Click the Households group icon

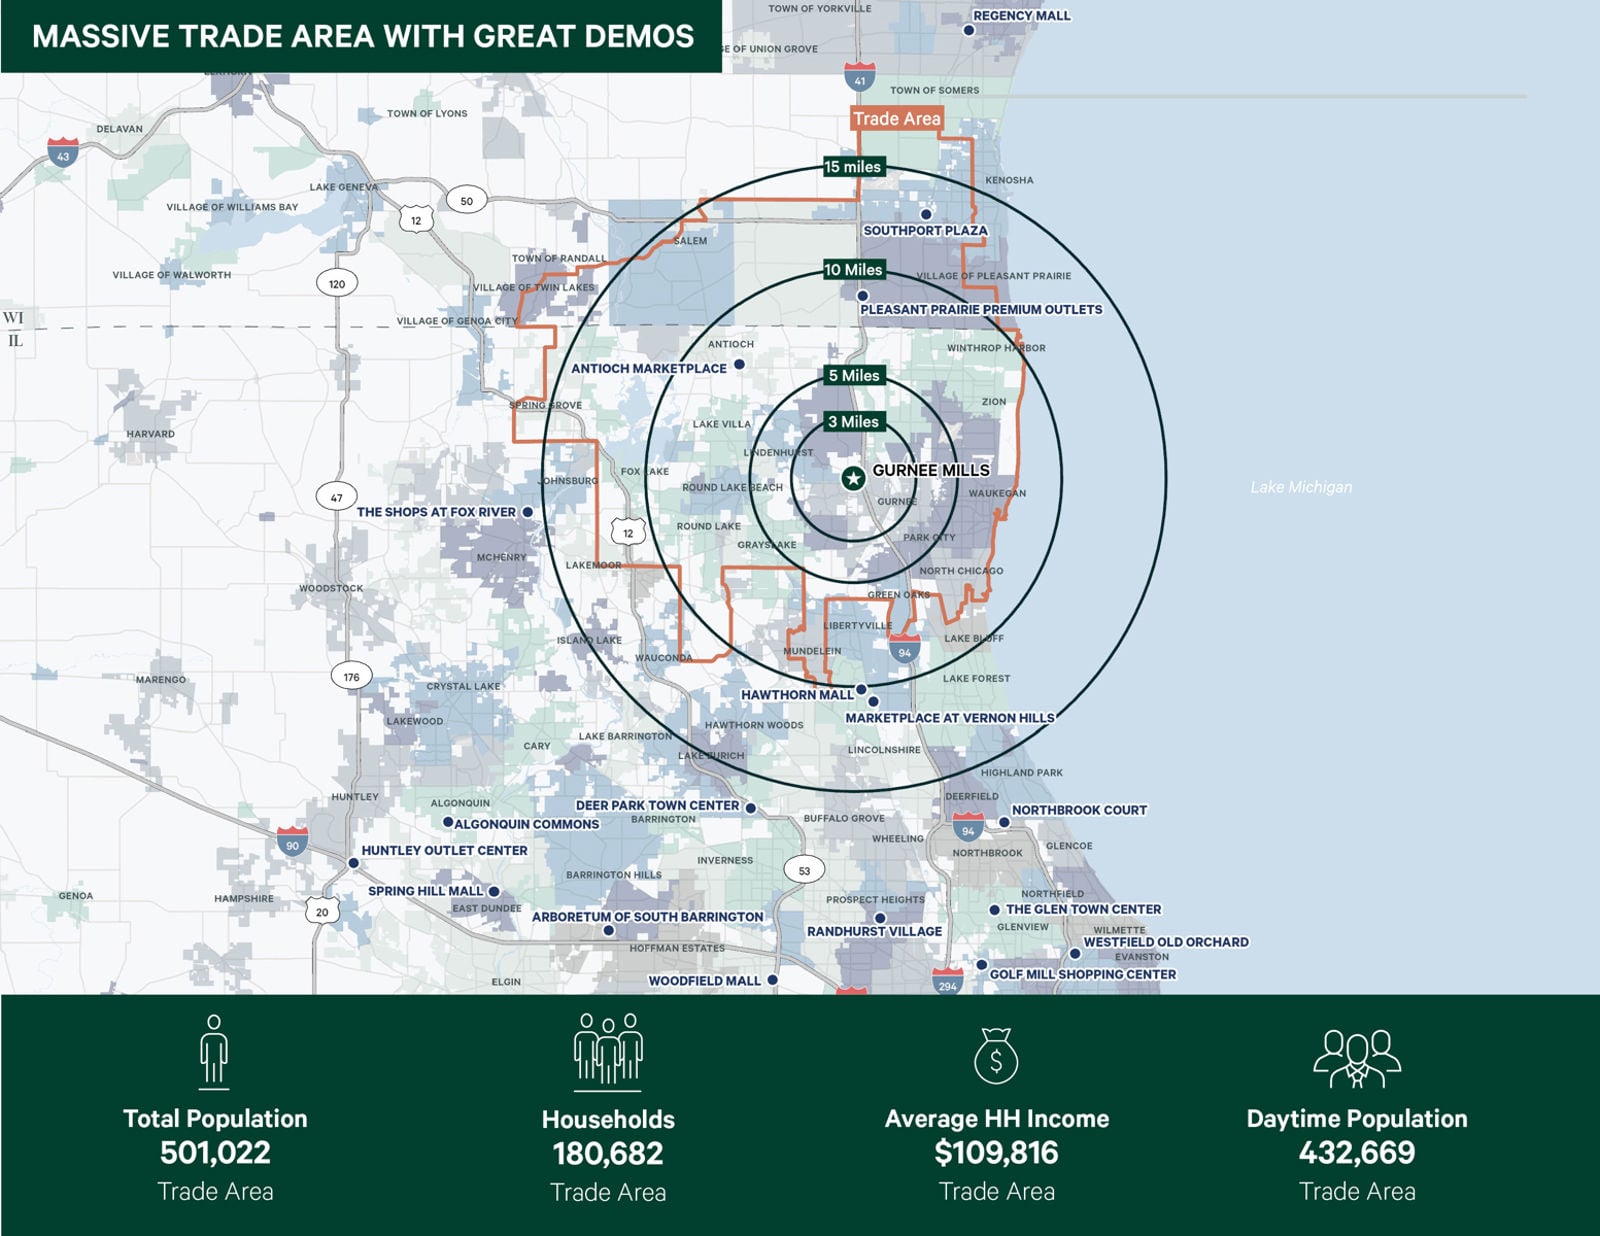click(608, 1050)
